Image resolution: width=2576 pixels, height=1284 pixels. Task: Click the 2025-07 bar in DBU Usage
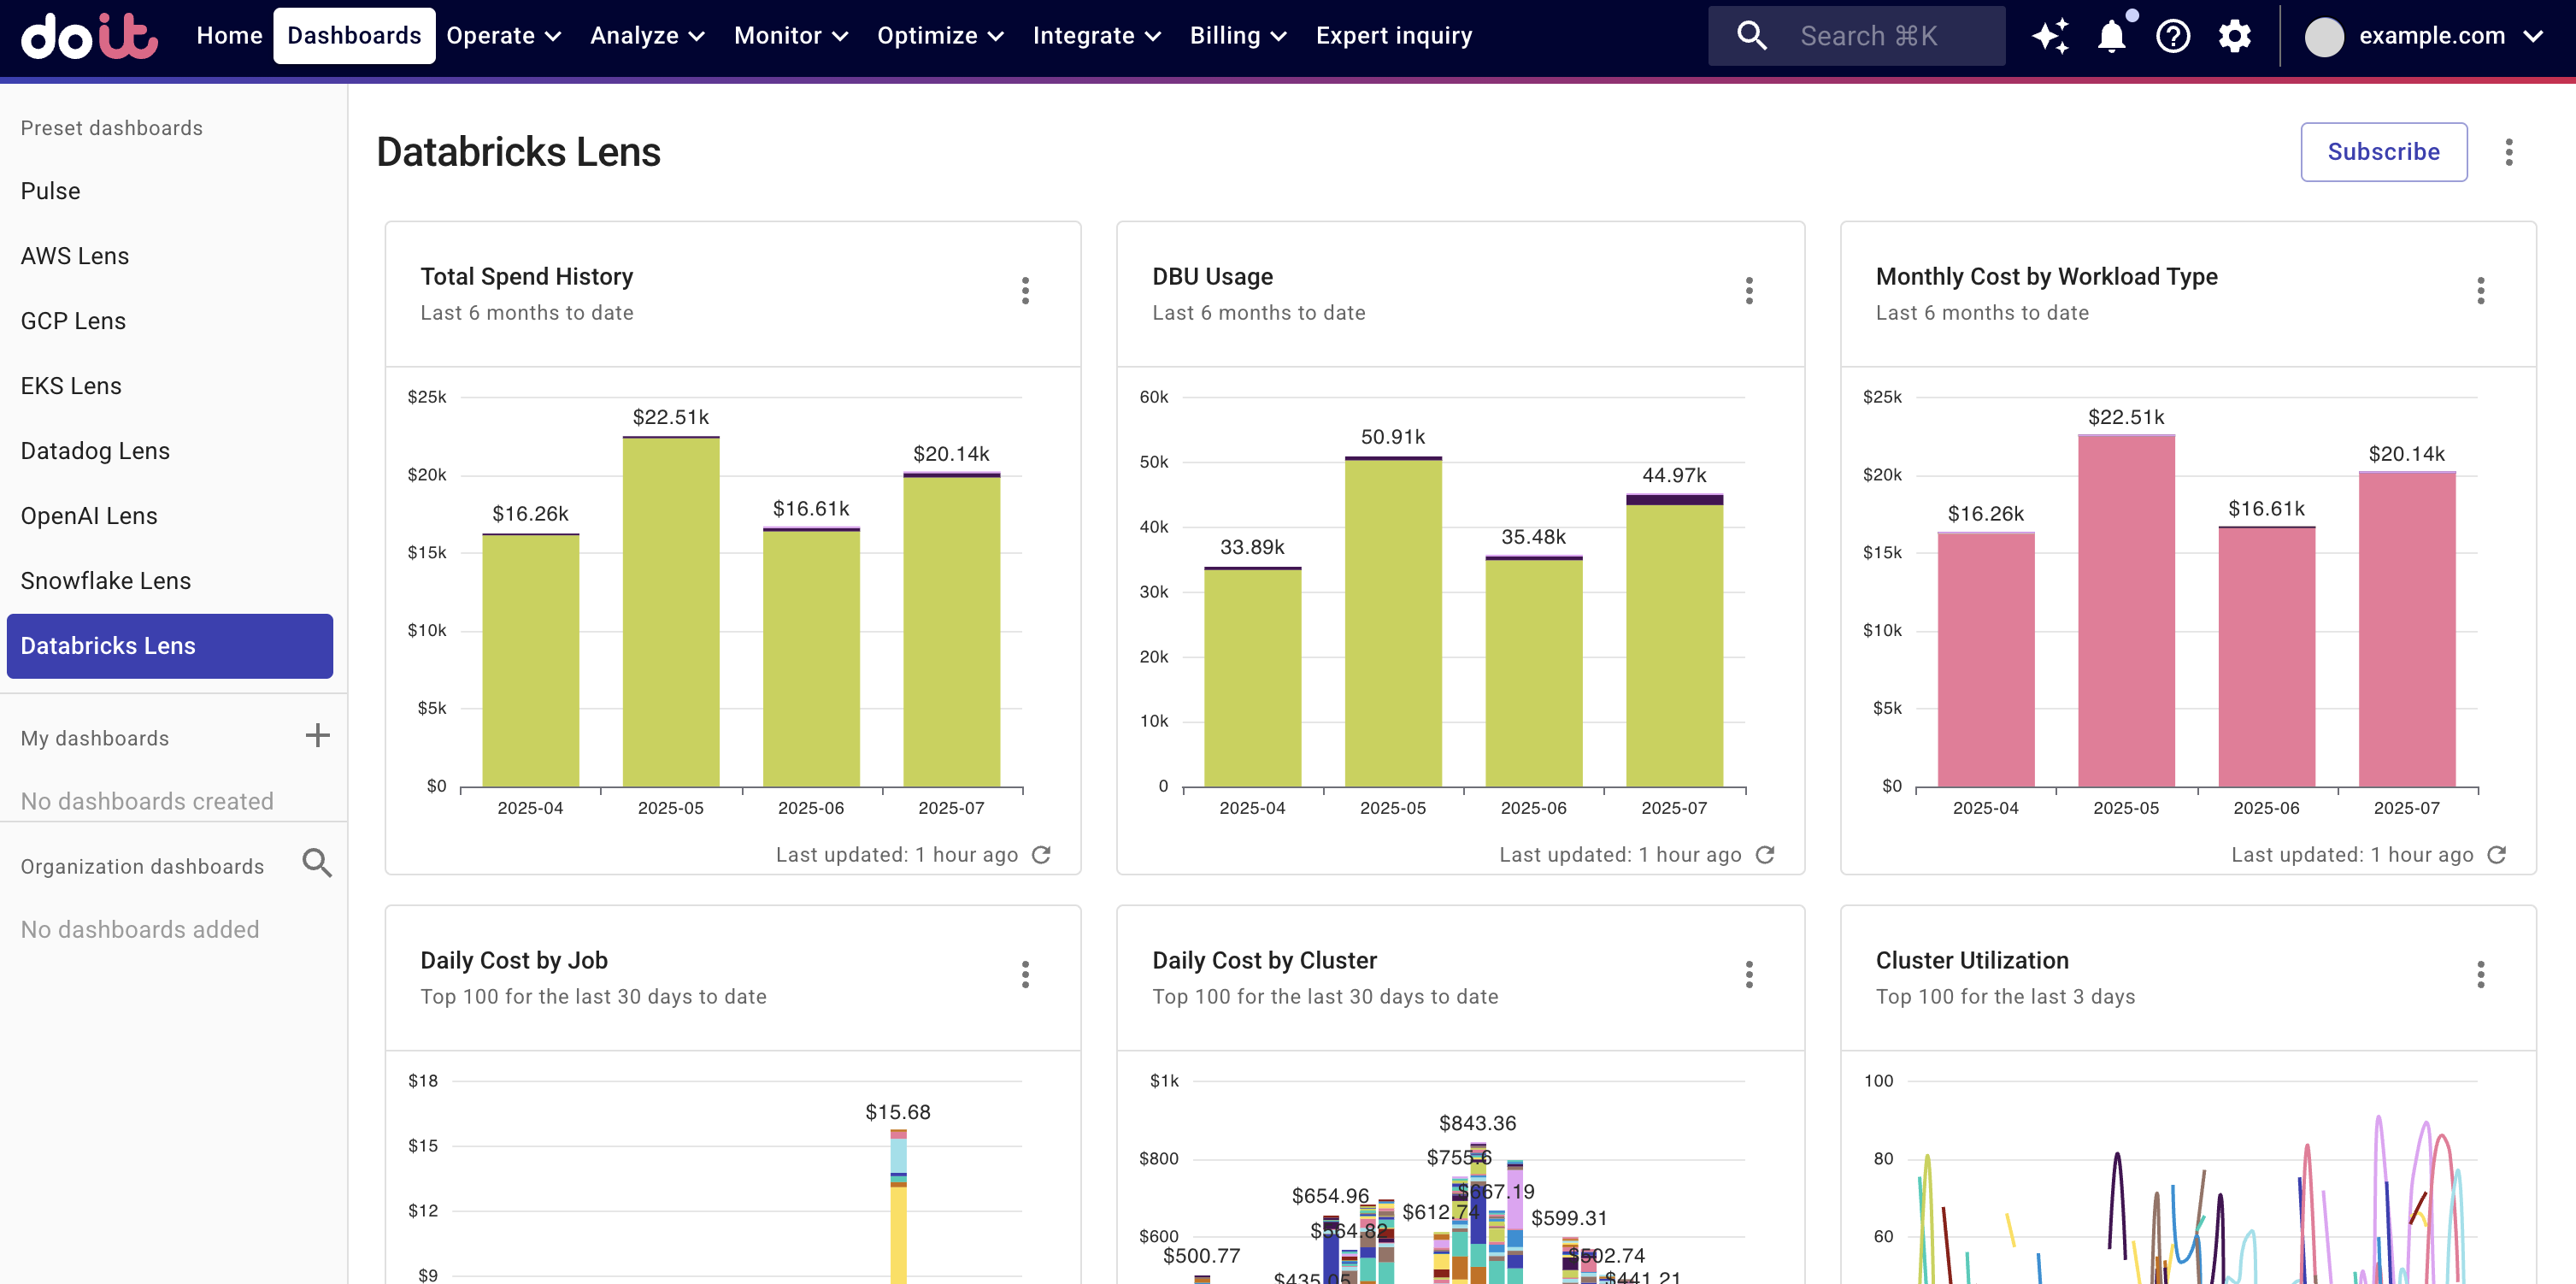(x=1674, y=640)
